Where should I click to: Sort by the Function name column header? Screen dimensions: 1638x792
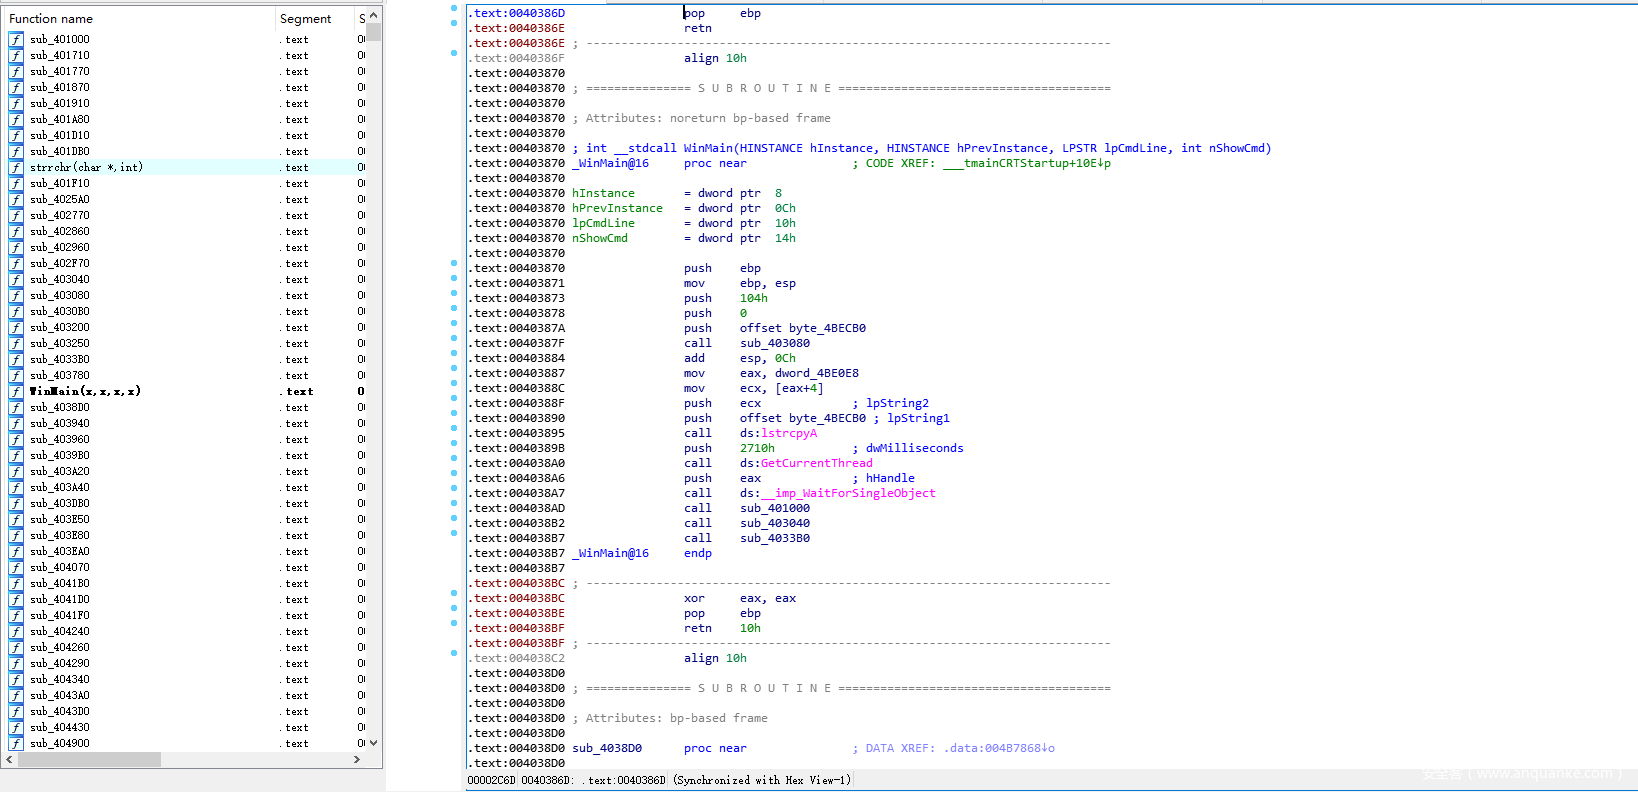point(51,19)
